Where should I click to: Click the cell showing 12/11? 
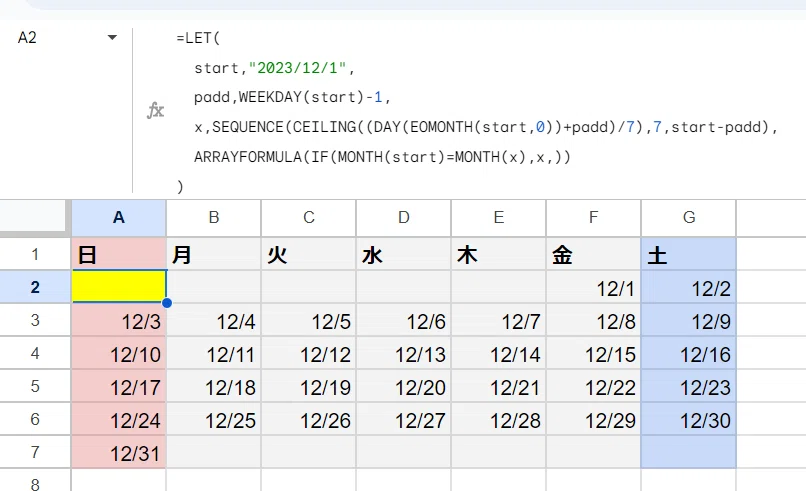pyautogui.click(x=214, y=353)
